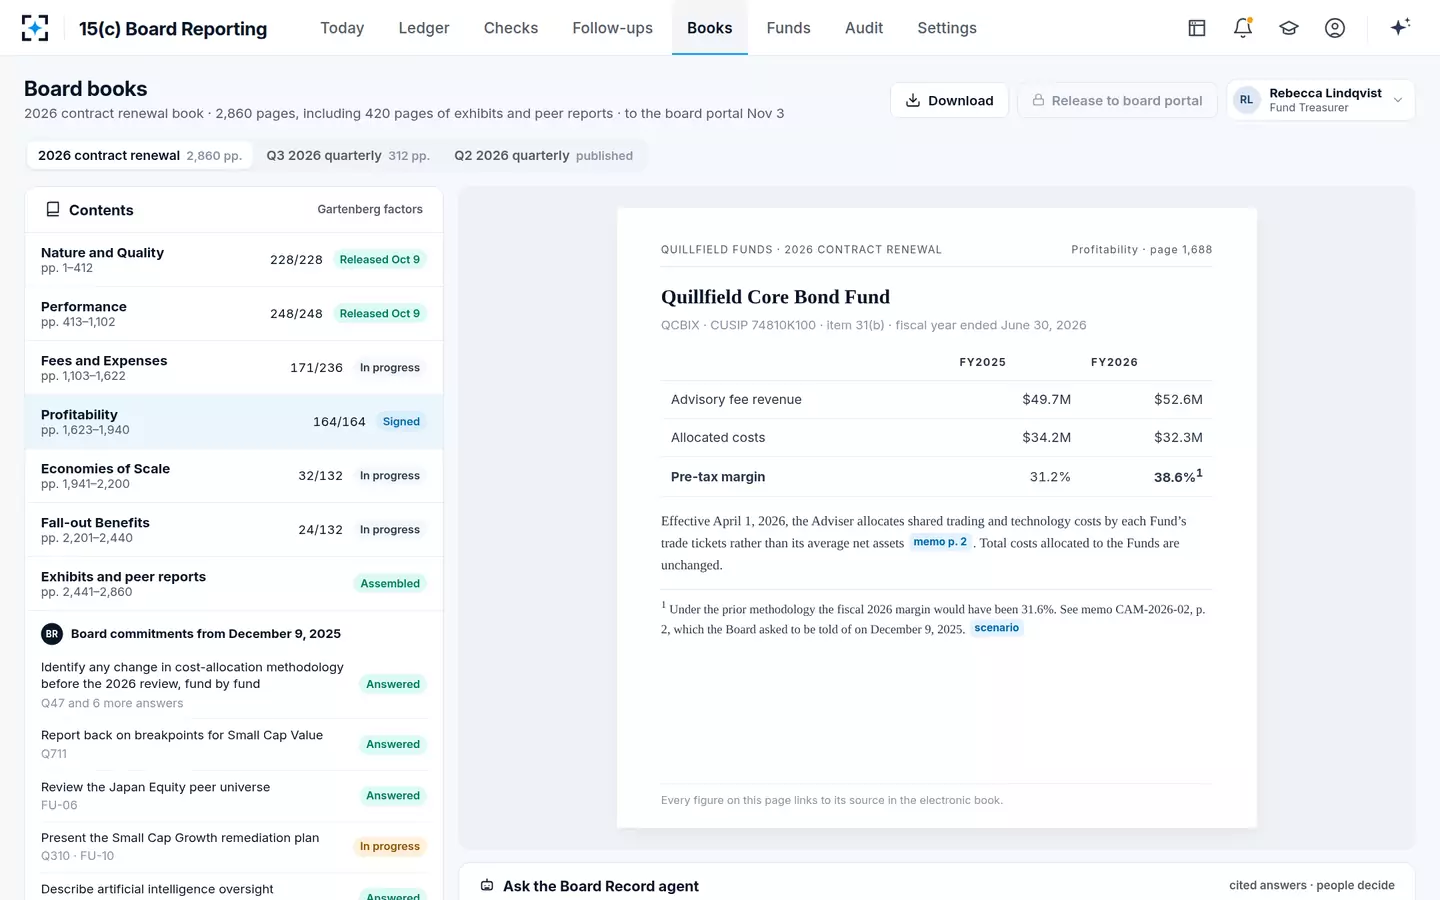Select the Q3 2026 quarterly book

348,155
